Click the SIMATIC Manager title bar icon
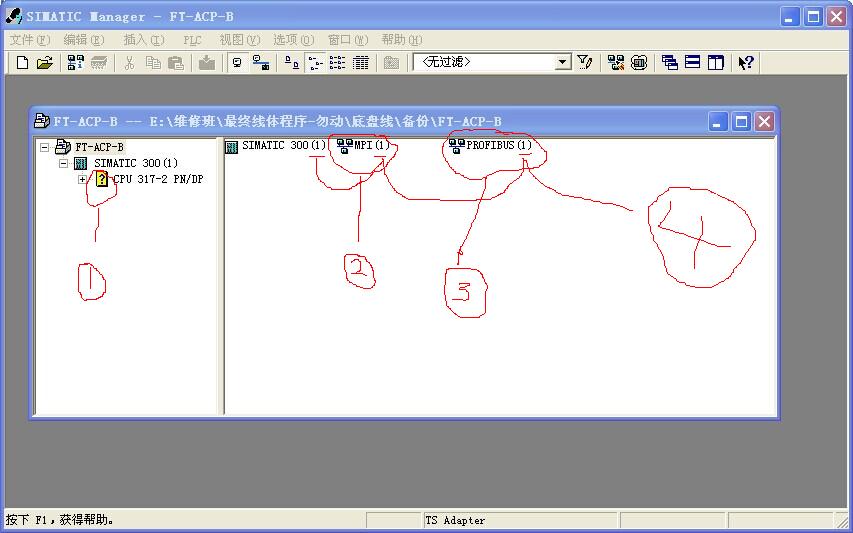 [14, 16]
